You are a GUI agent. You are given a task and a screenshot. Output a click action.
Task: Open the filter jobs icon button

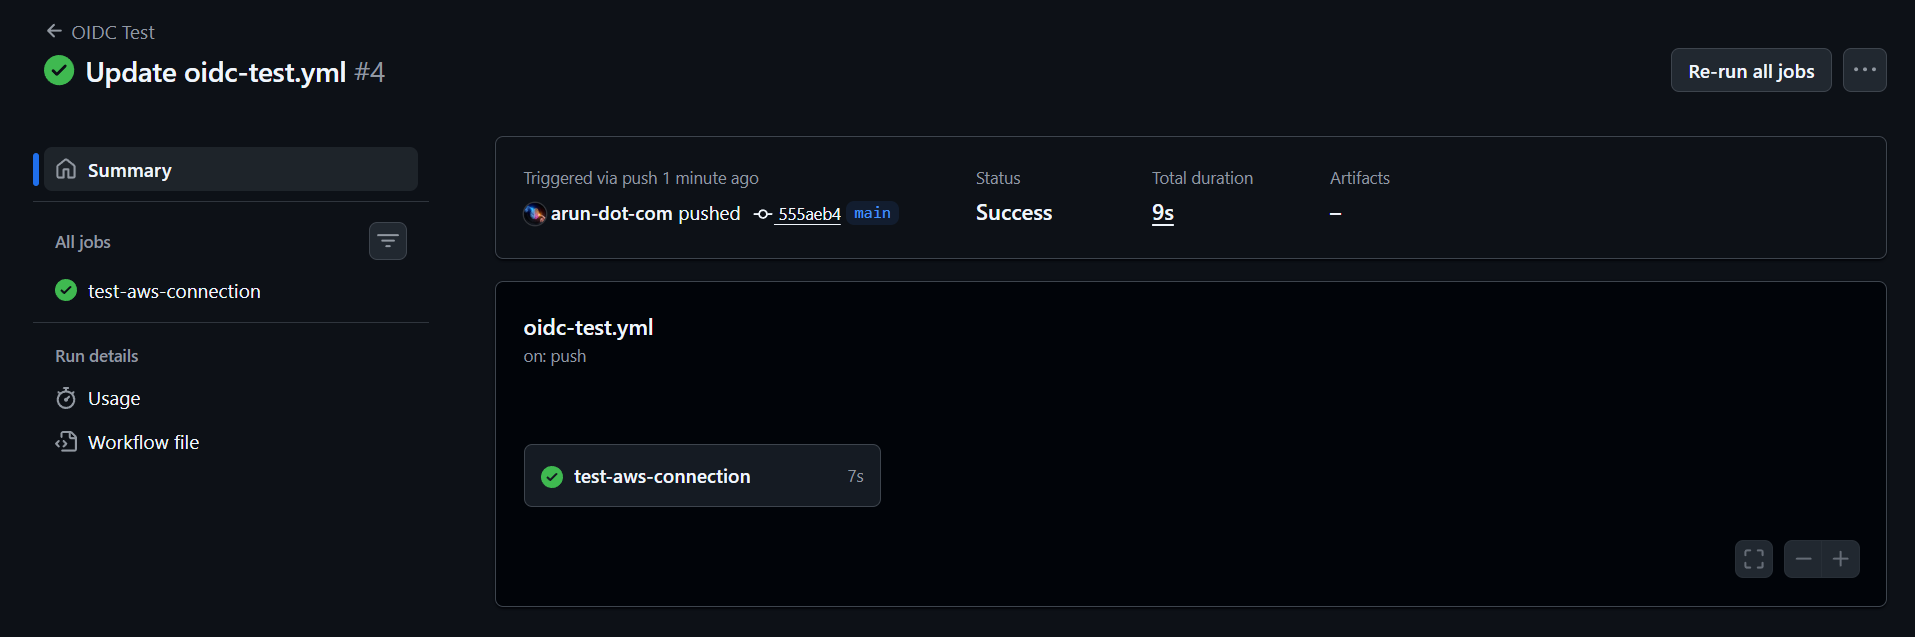(x=388, y=241)
